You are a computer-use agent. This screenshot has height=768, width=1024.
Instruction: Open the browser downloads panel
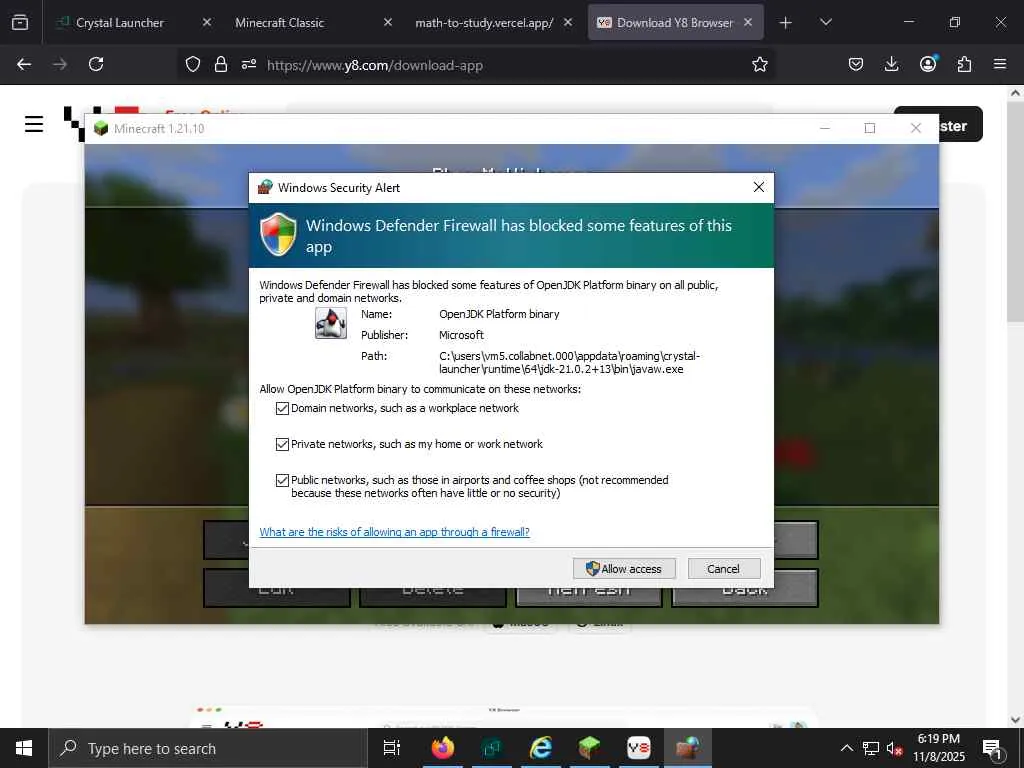(x=891, y=64)
